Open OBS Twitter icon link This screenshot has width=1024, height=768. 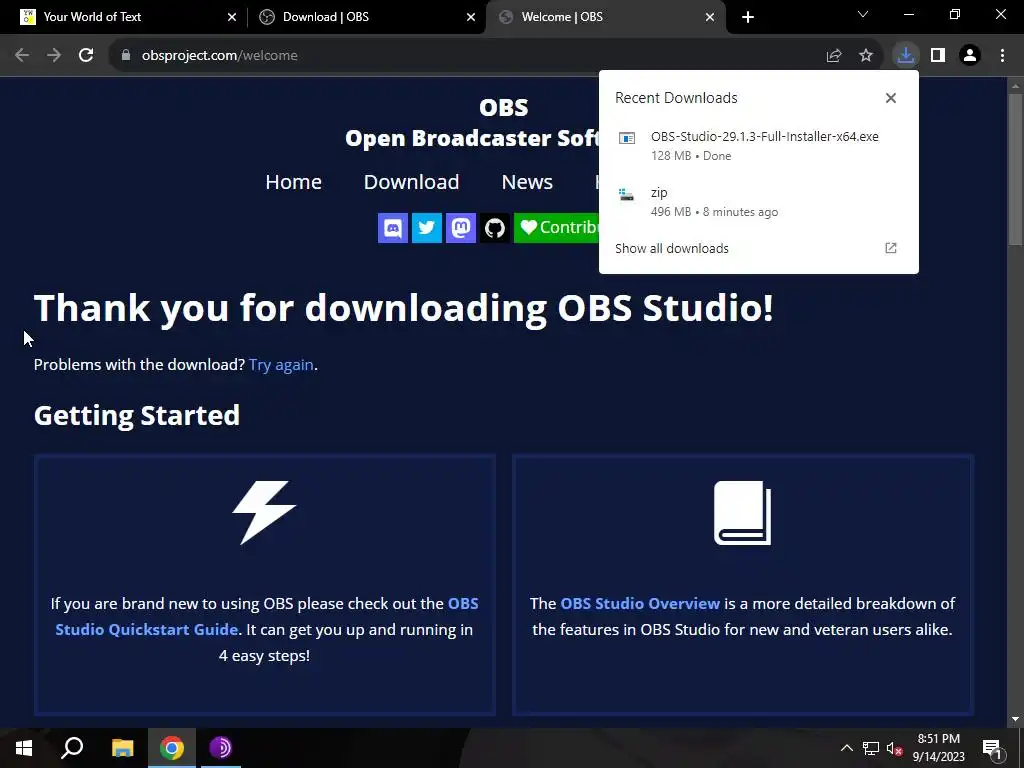point(426,228)
